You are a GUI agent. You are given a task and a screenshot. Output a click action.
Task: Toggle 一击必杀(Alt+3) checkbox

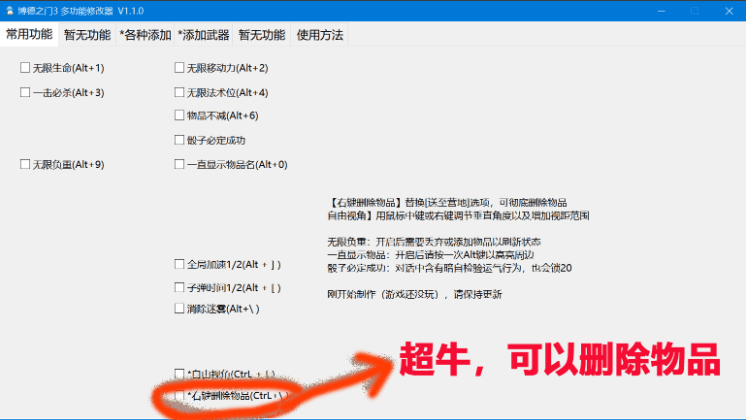click(25, 92)
